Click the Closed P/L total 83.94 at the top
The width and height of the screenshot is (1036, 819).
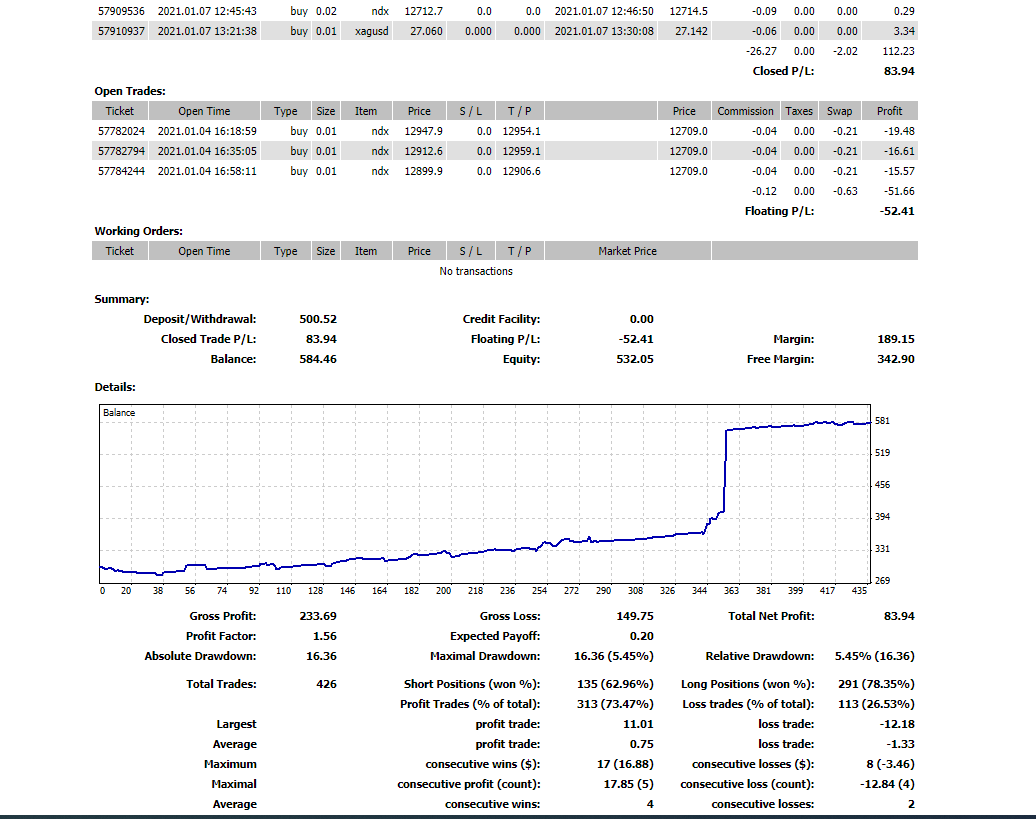[899, 71]
